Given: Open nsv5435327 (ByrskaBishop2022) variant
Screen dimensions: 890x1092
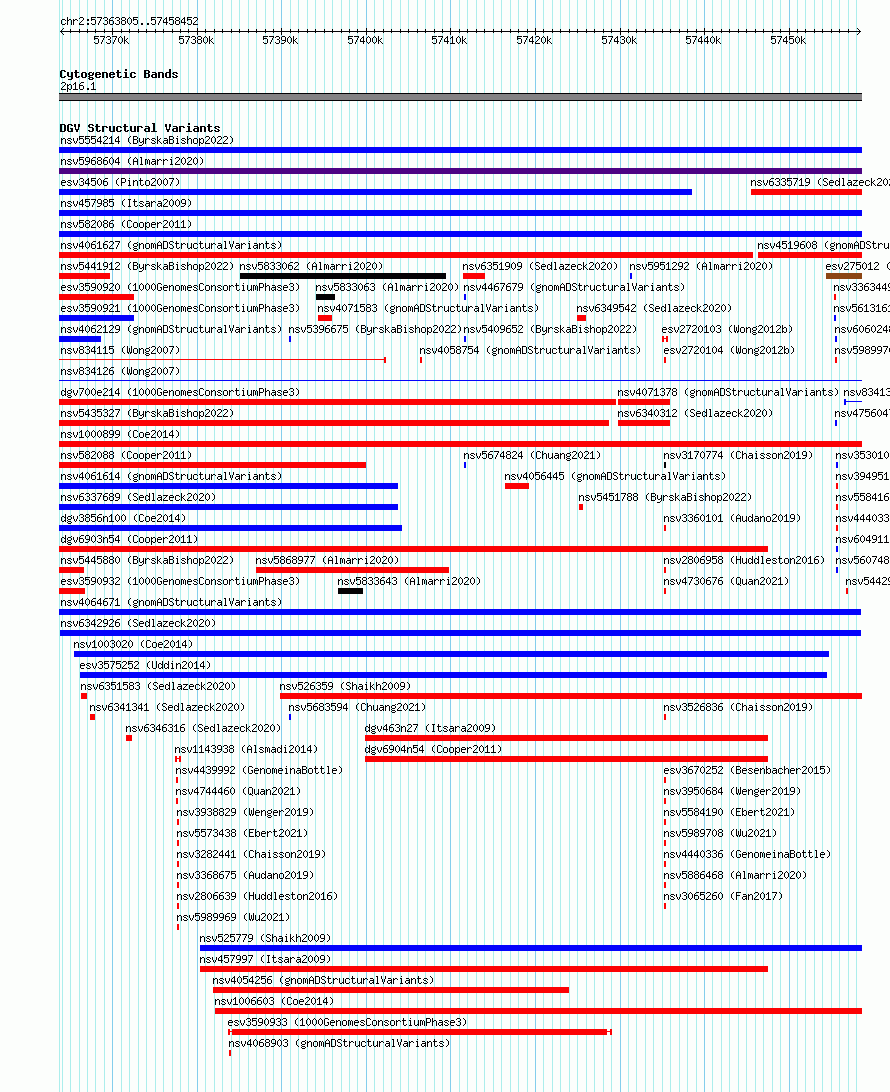Looking at the screenshot, I should pos(147,413).
